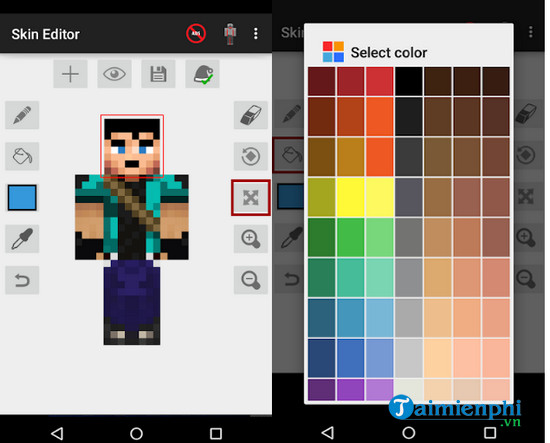Tap the Android home button on right screen
Screen dimensions: 550x443
coord(409,432)
